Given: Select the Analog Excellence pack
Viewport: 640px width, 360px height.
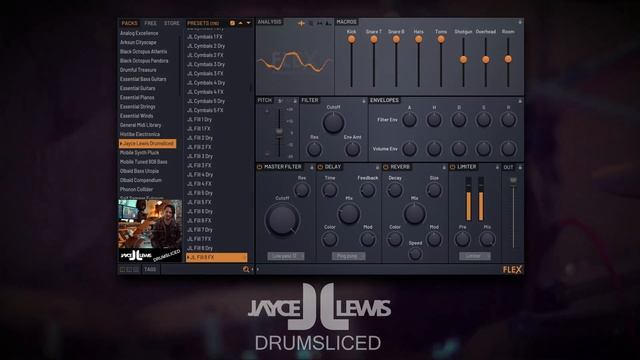Looking at the screenshot, I should [139, 33].
